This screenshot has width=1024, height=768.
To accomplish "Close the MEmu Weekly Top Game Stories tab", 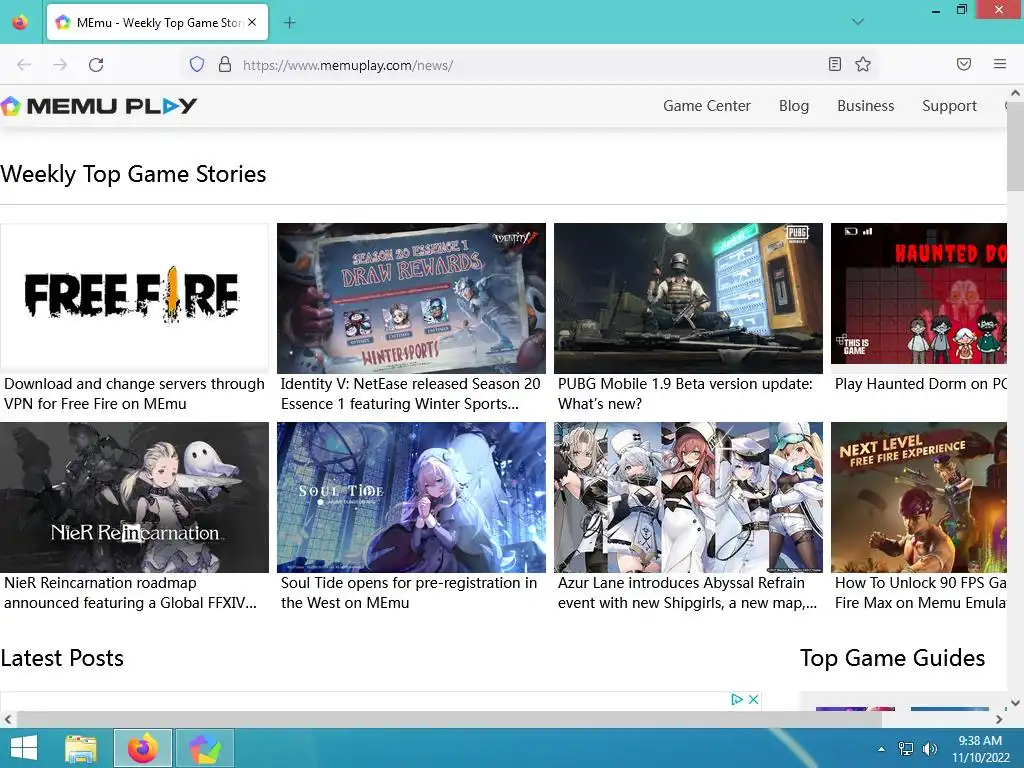I will 252,22.
